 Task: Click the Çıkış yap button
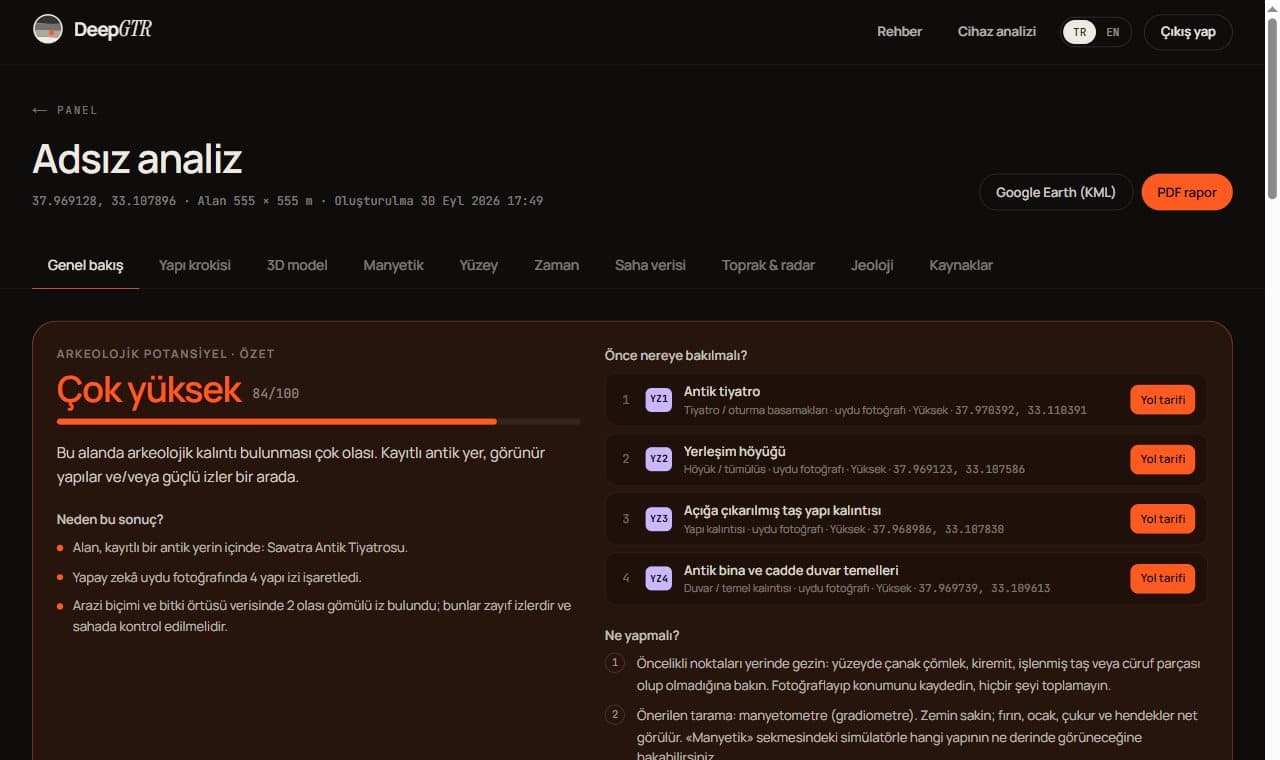[x=1188, y=32]
